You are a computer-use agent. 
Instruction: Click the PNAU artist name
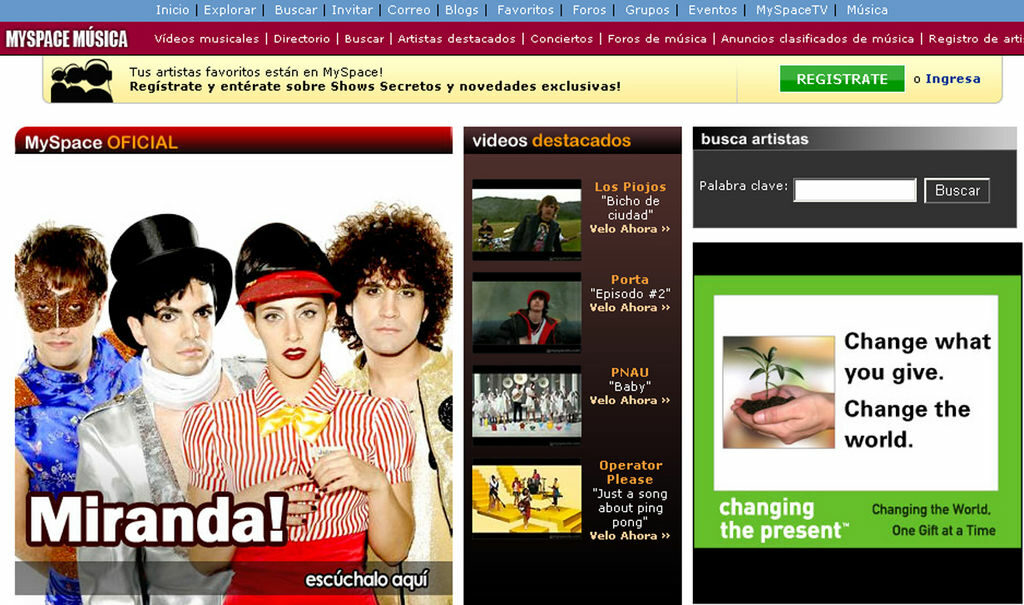(x=630, y=372)
